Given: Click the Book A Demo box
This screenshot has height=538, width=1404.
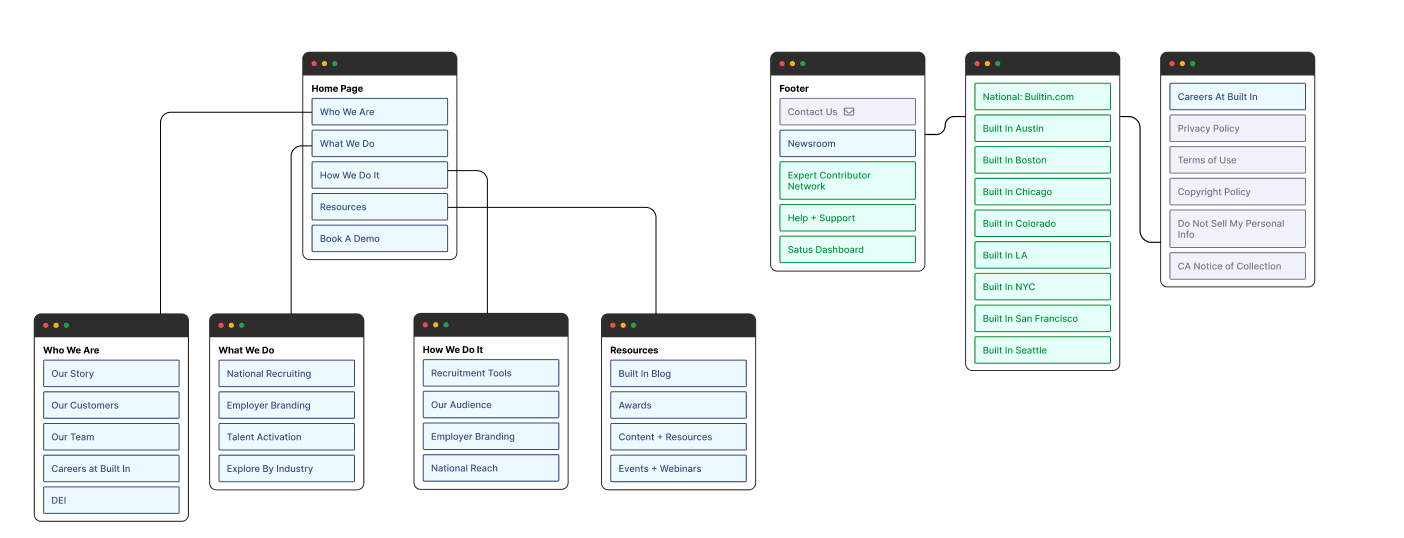Looking at the screenshot, I should coord(379,239).
